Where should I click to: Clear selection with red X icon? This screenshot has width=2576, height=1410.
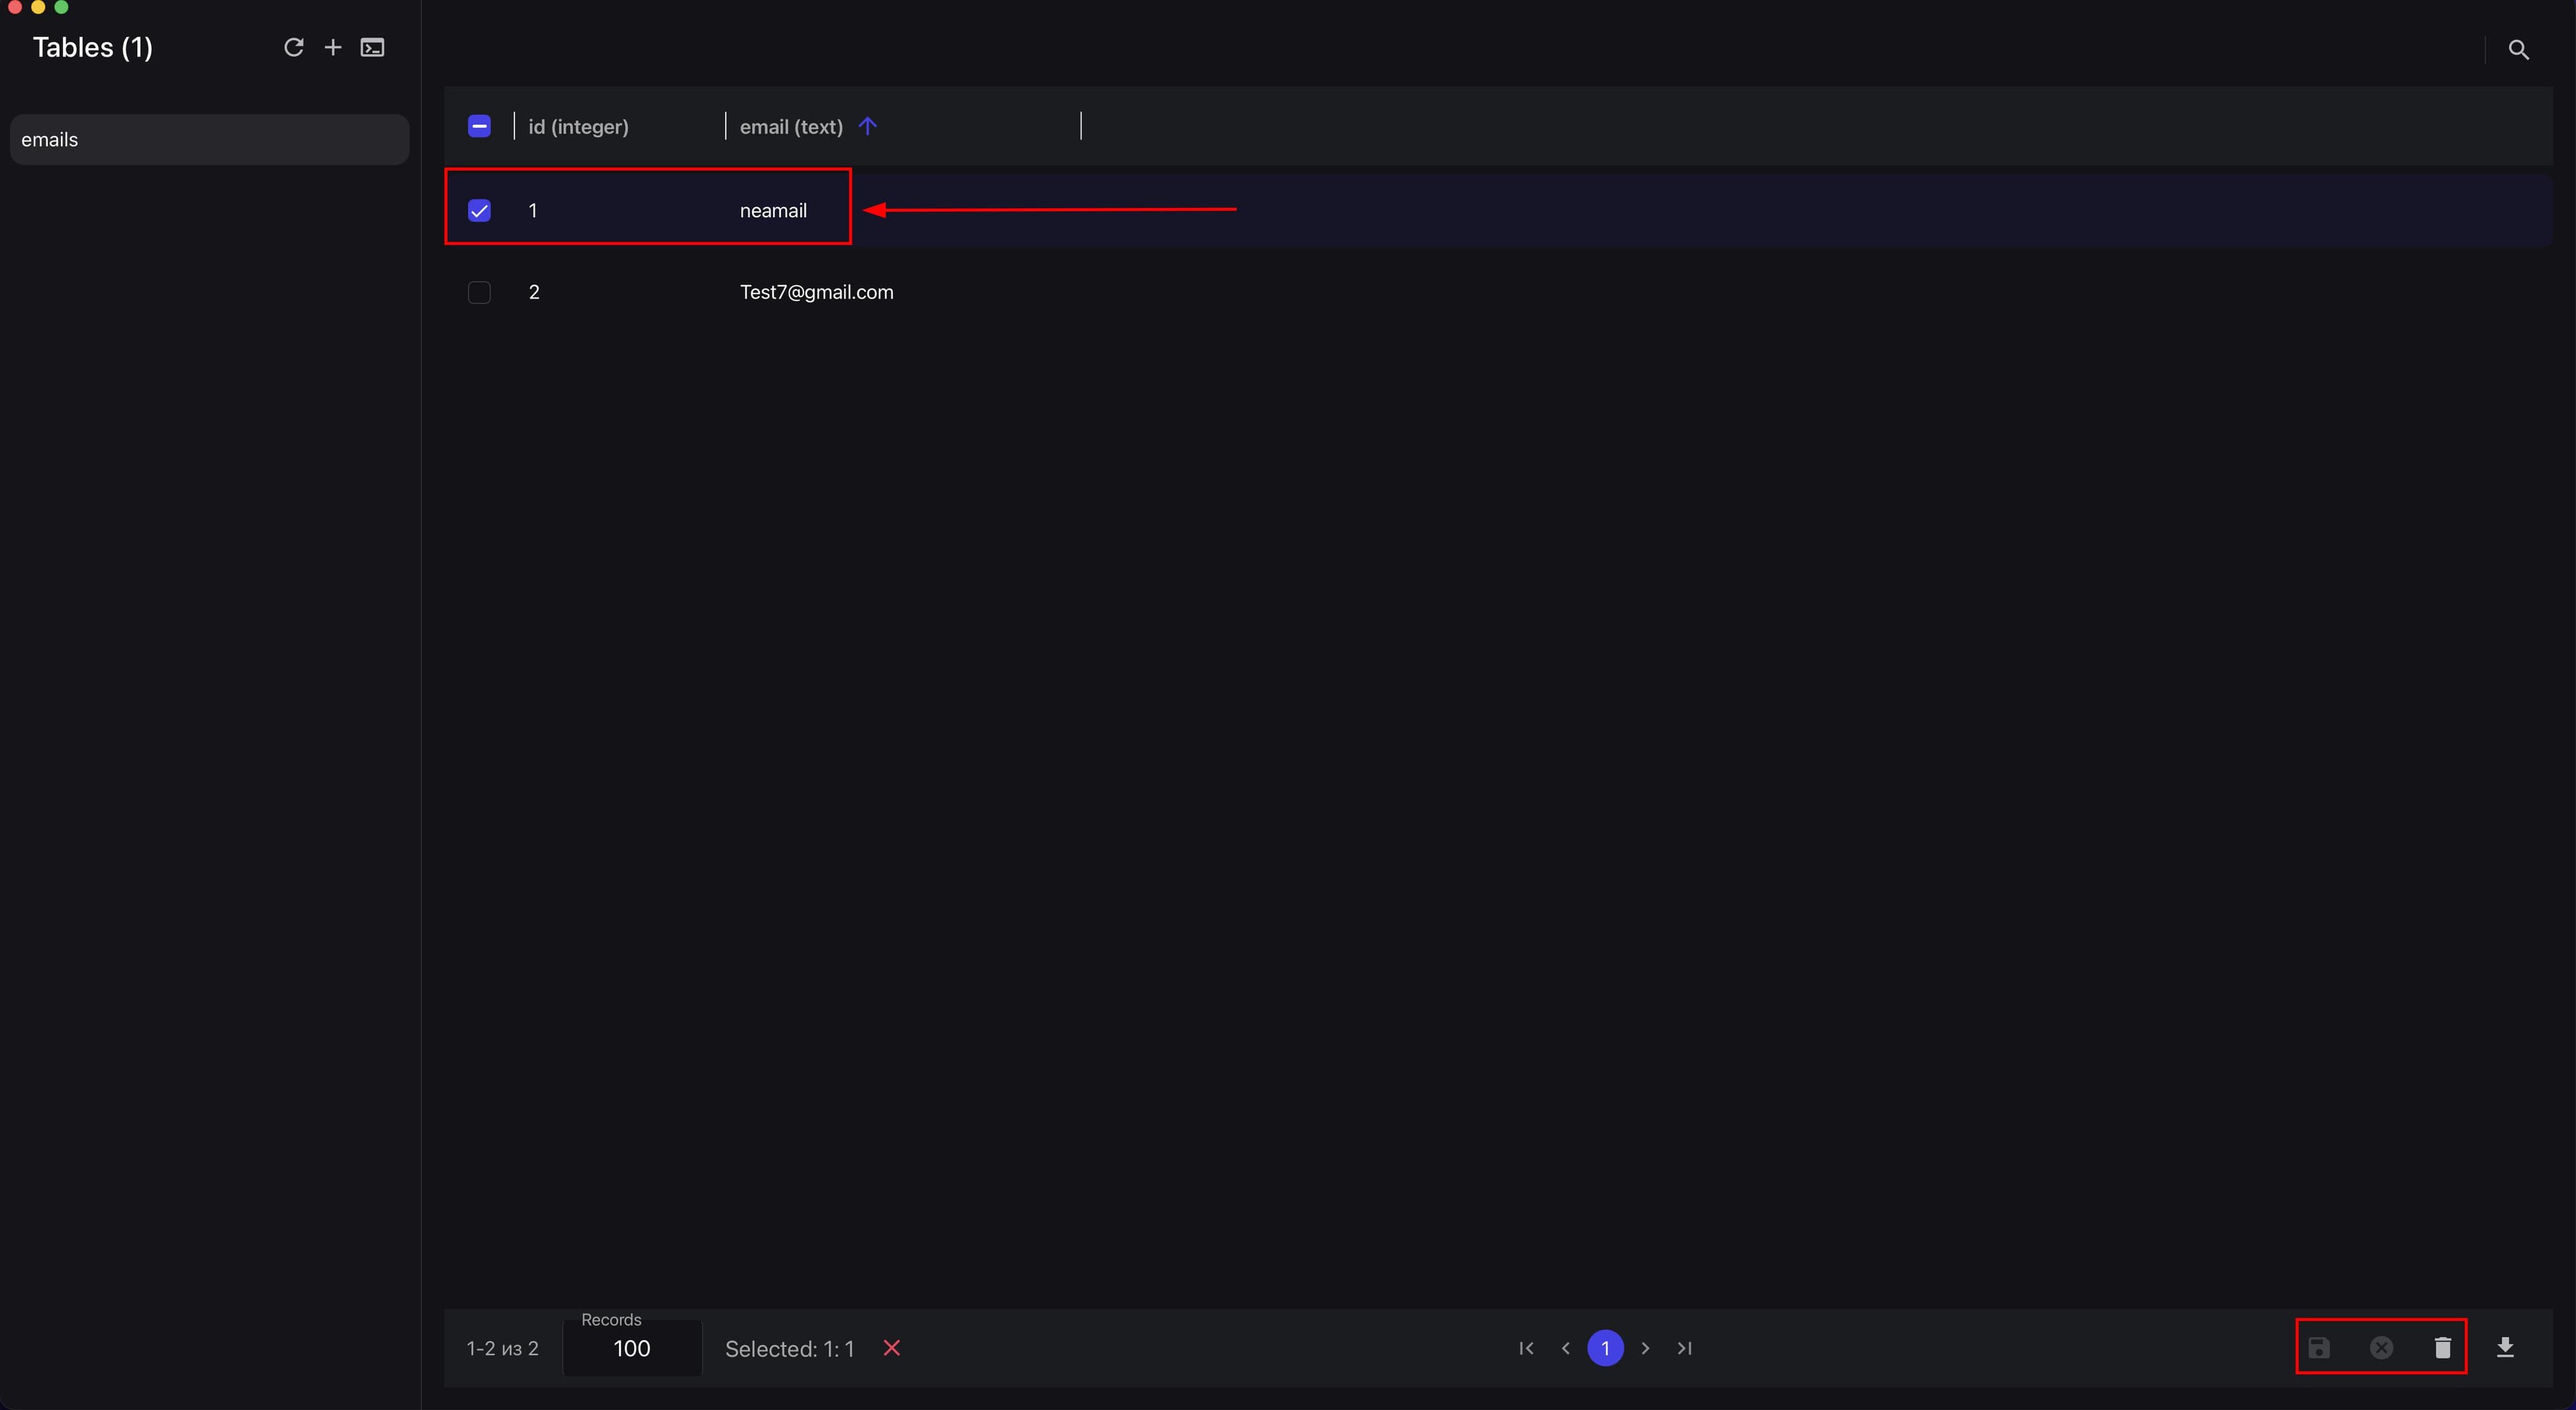[891, 1348]
